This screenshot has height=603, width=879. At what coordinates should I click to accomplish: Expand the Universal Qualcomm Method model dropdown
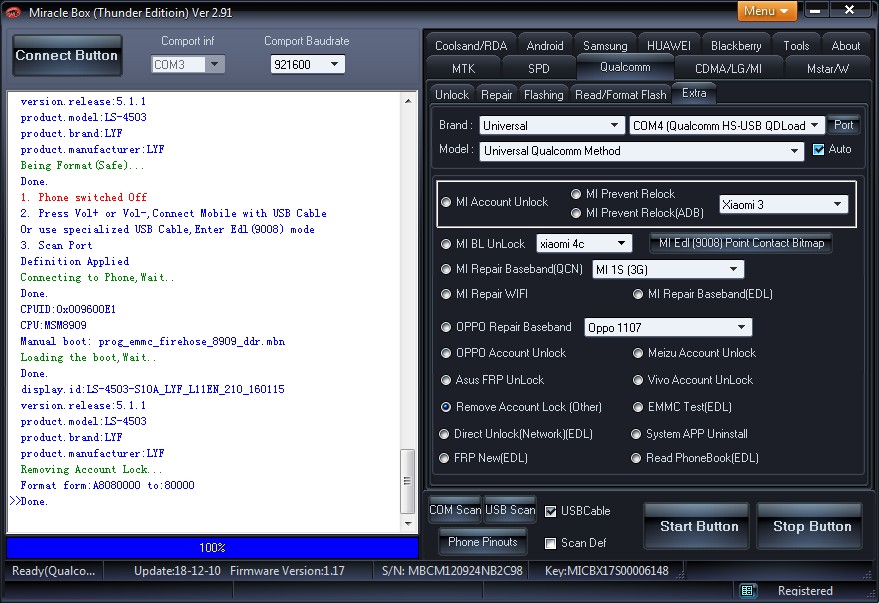pyautogui.click(x=641, y=151)
